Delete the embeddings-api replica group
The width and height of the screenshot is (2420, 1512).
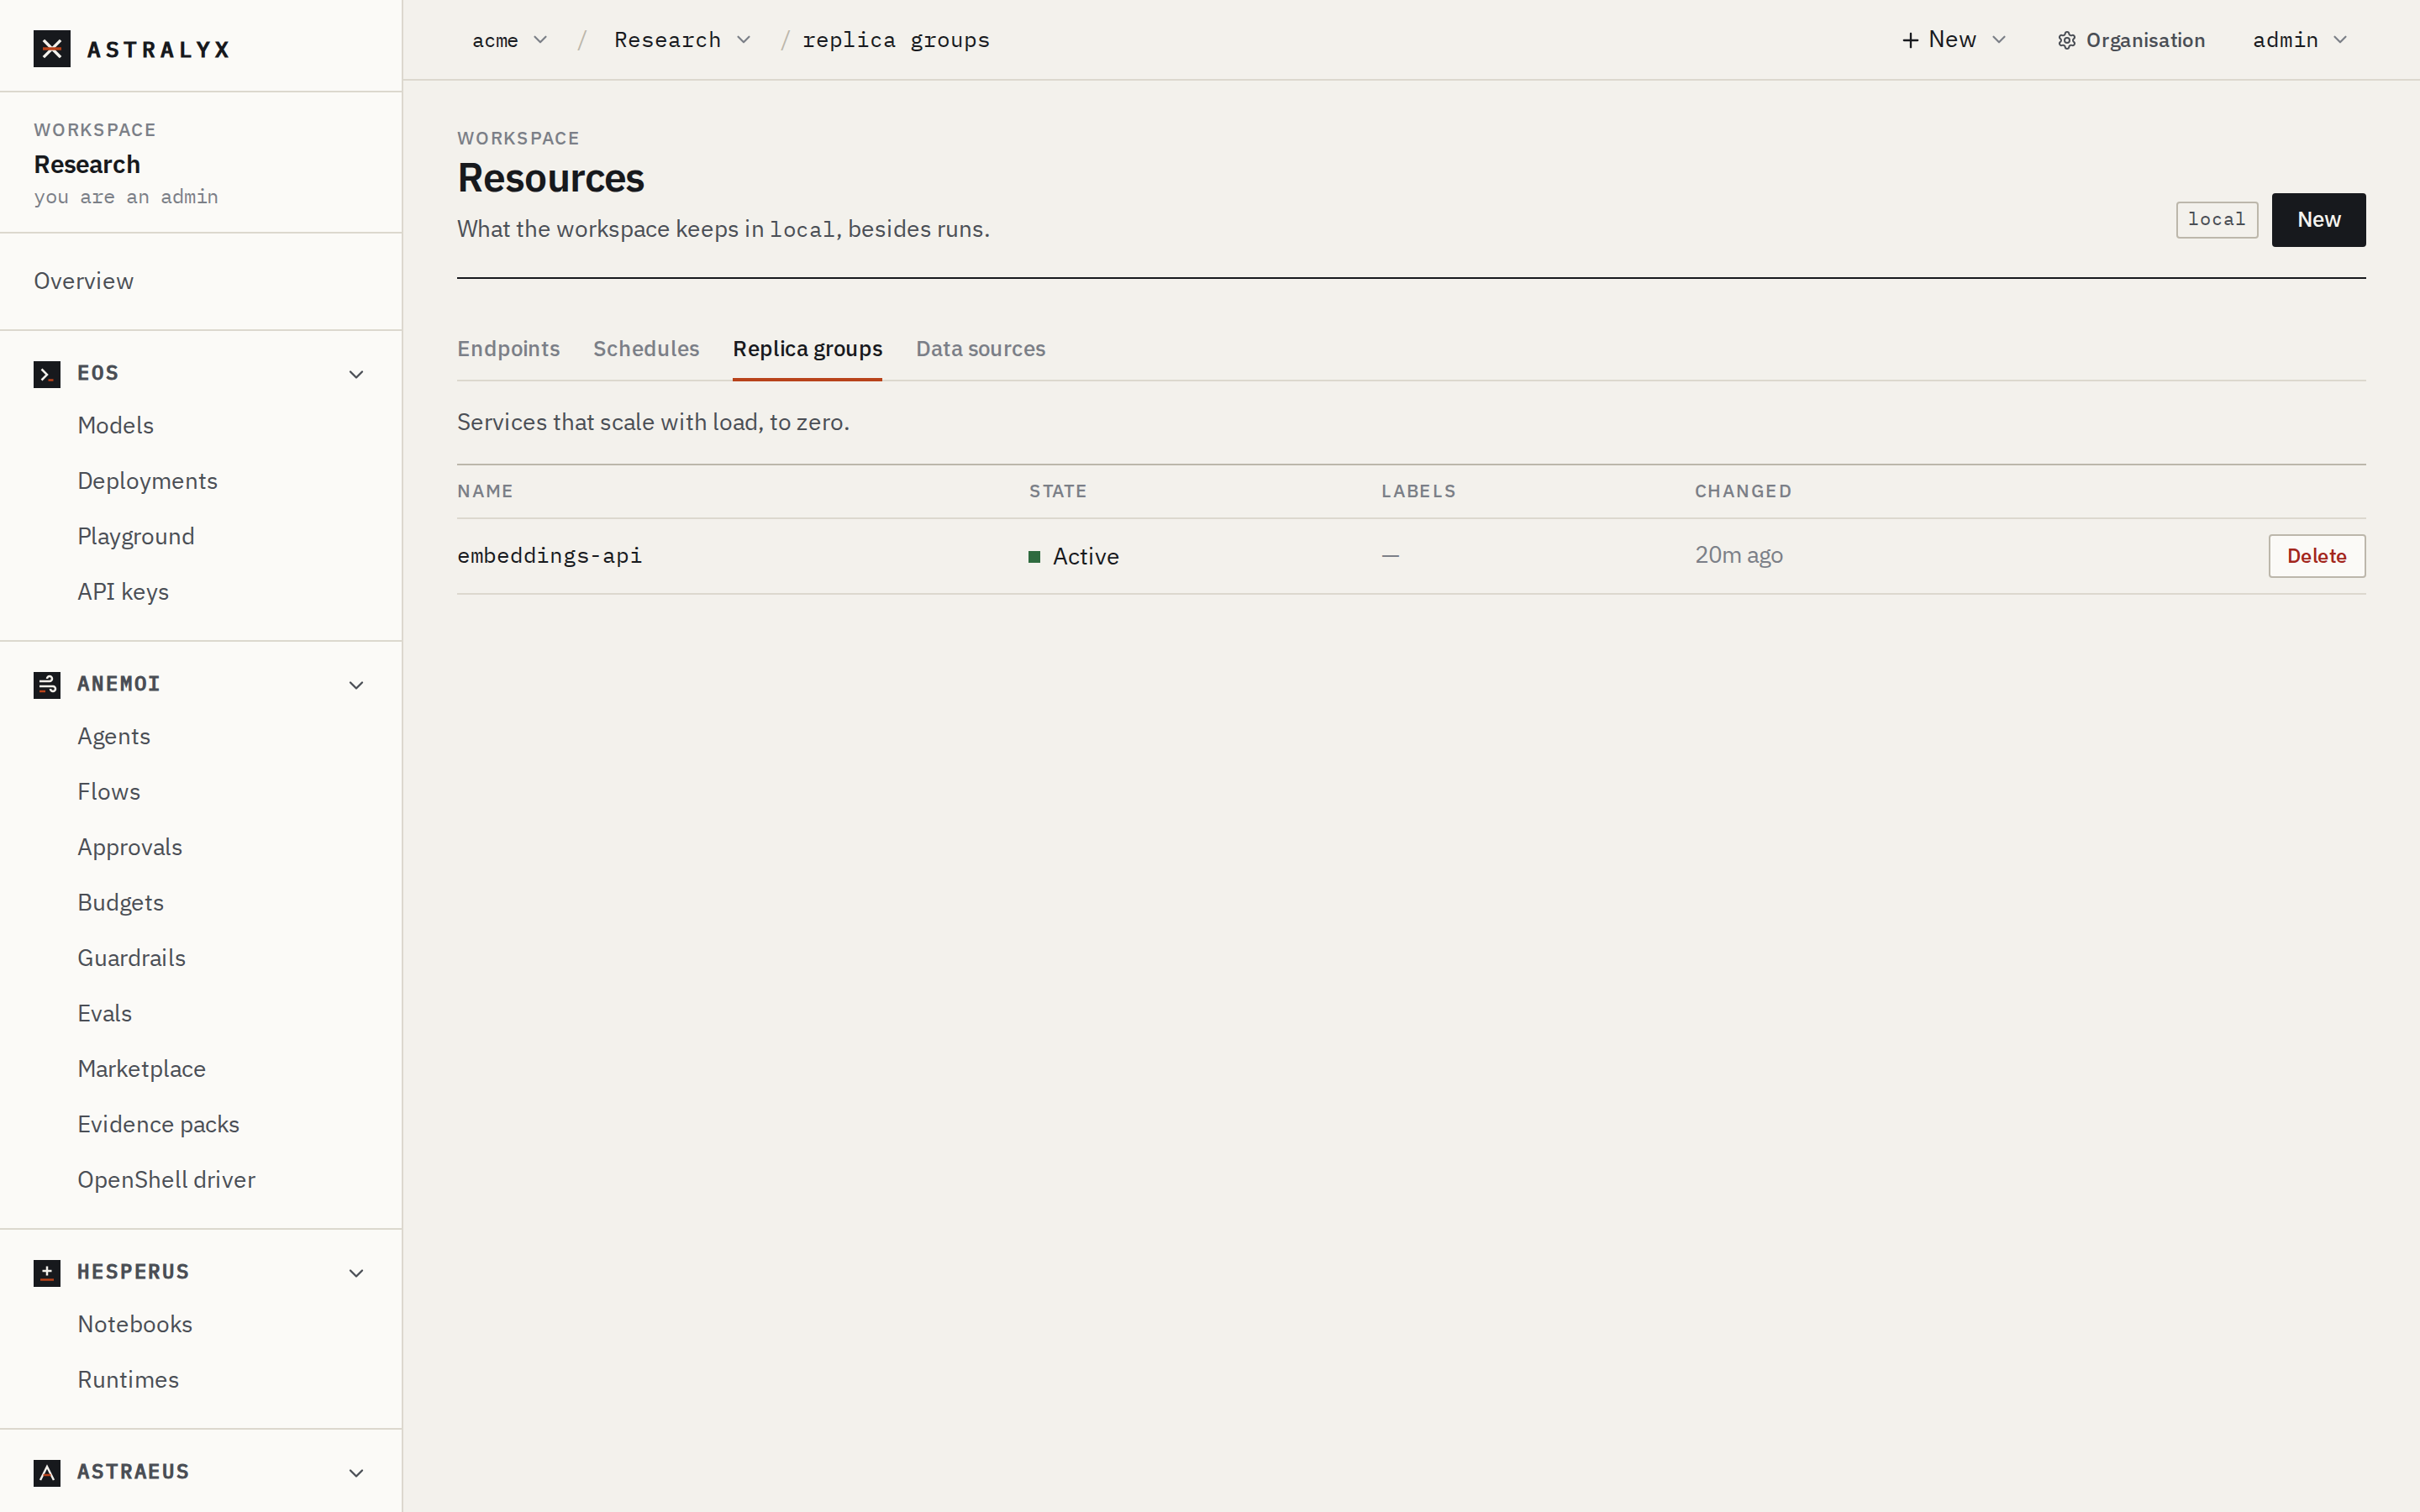tap(2316, 556)
